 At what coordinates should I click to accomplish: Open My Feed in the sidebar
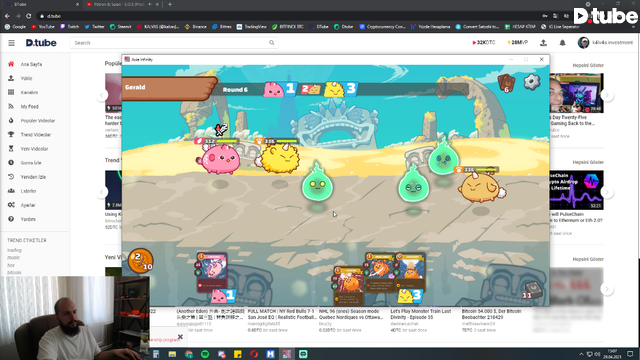(29, 107)
